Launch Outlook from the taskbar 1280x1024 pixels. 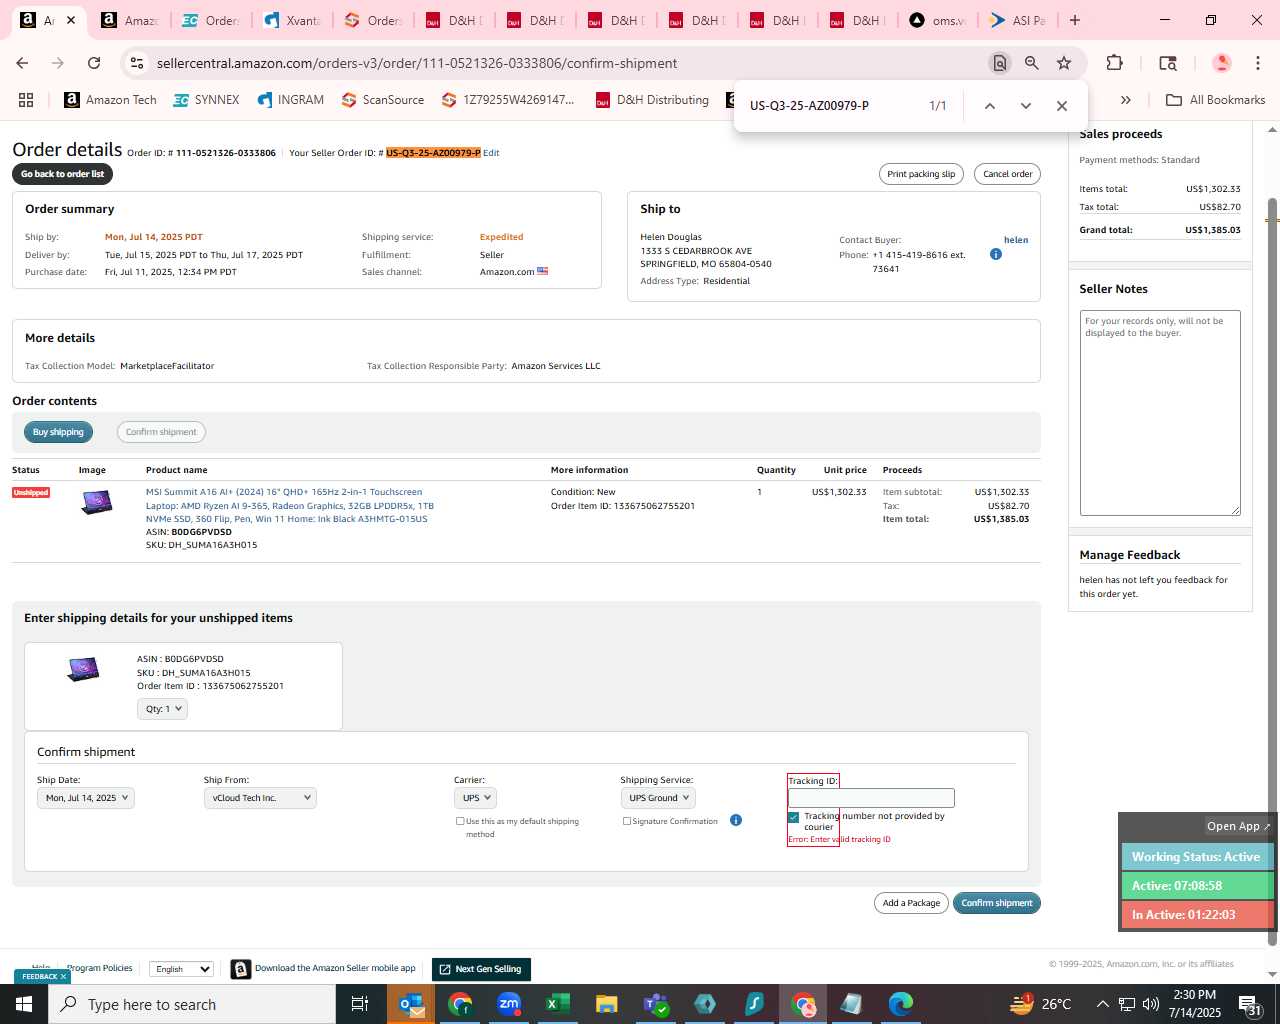tap(411, 1004)
